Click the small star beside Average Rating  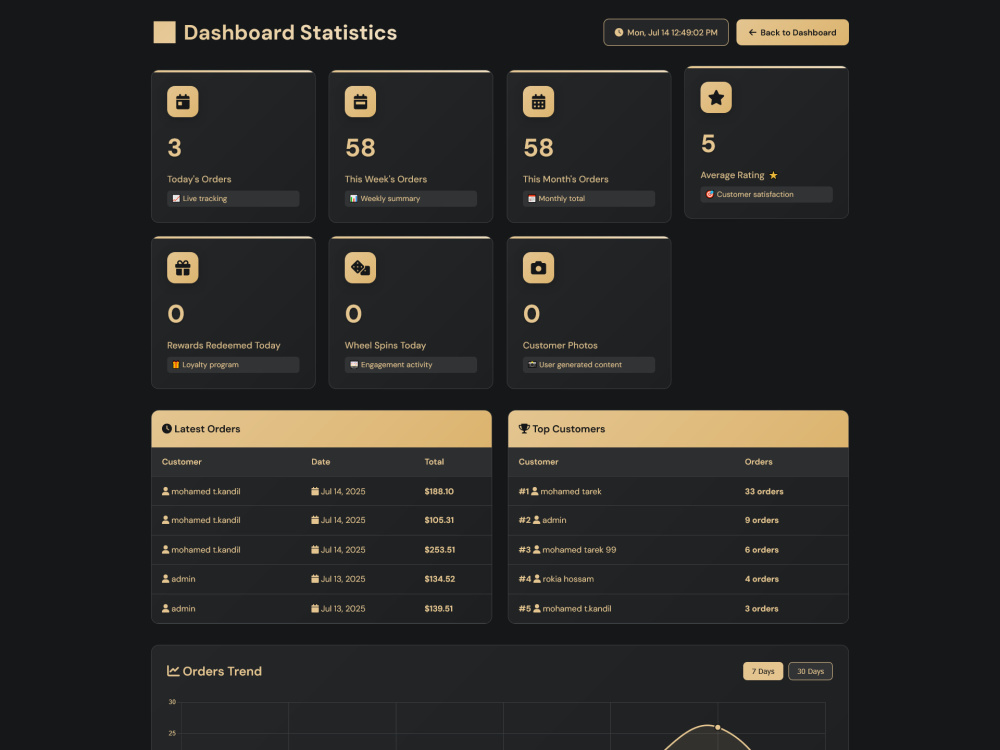(774, 175)
